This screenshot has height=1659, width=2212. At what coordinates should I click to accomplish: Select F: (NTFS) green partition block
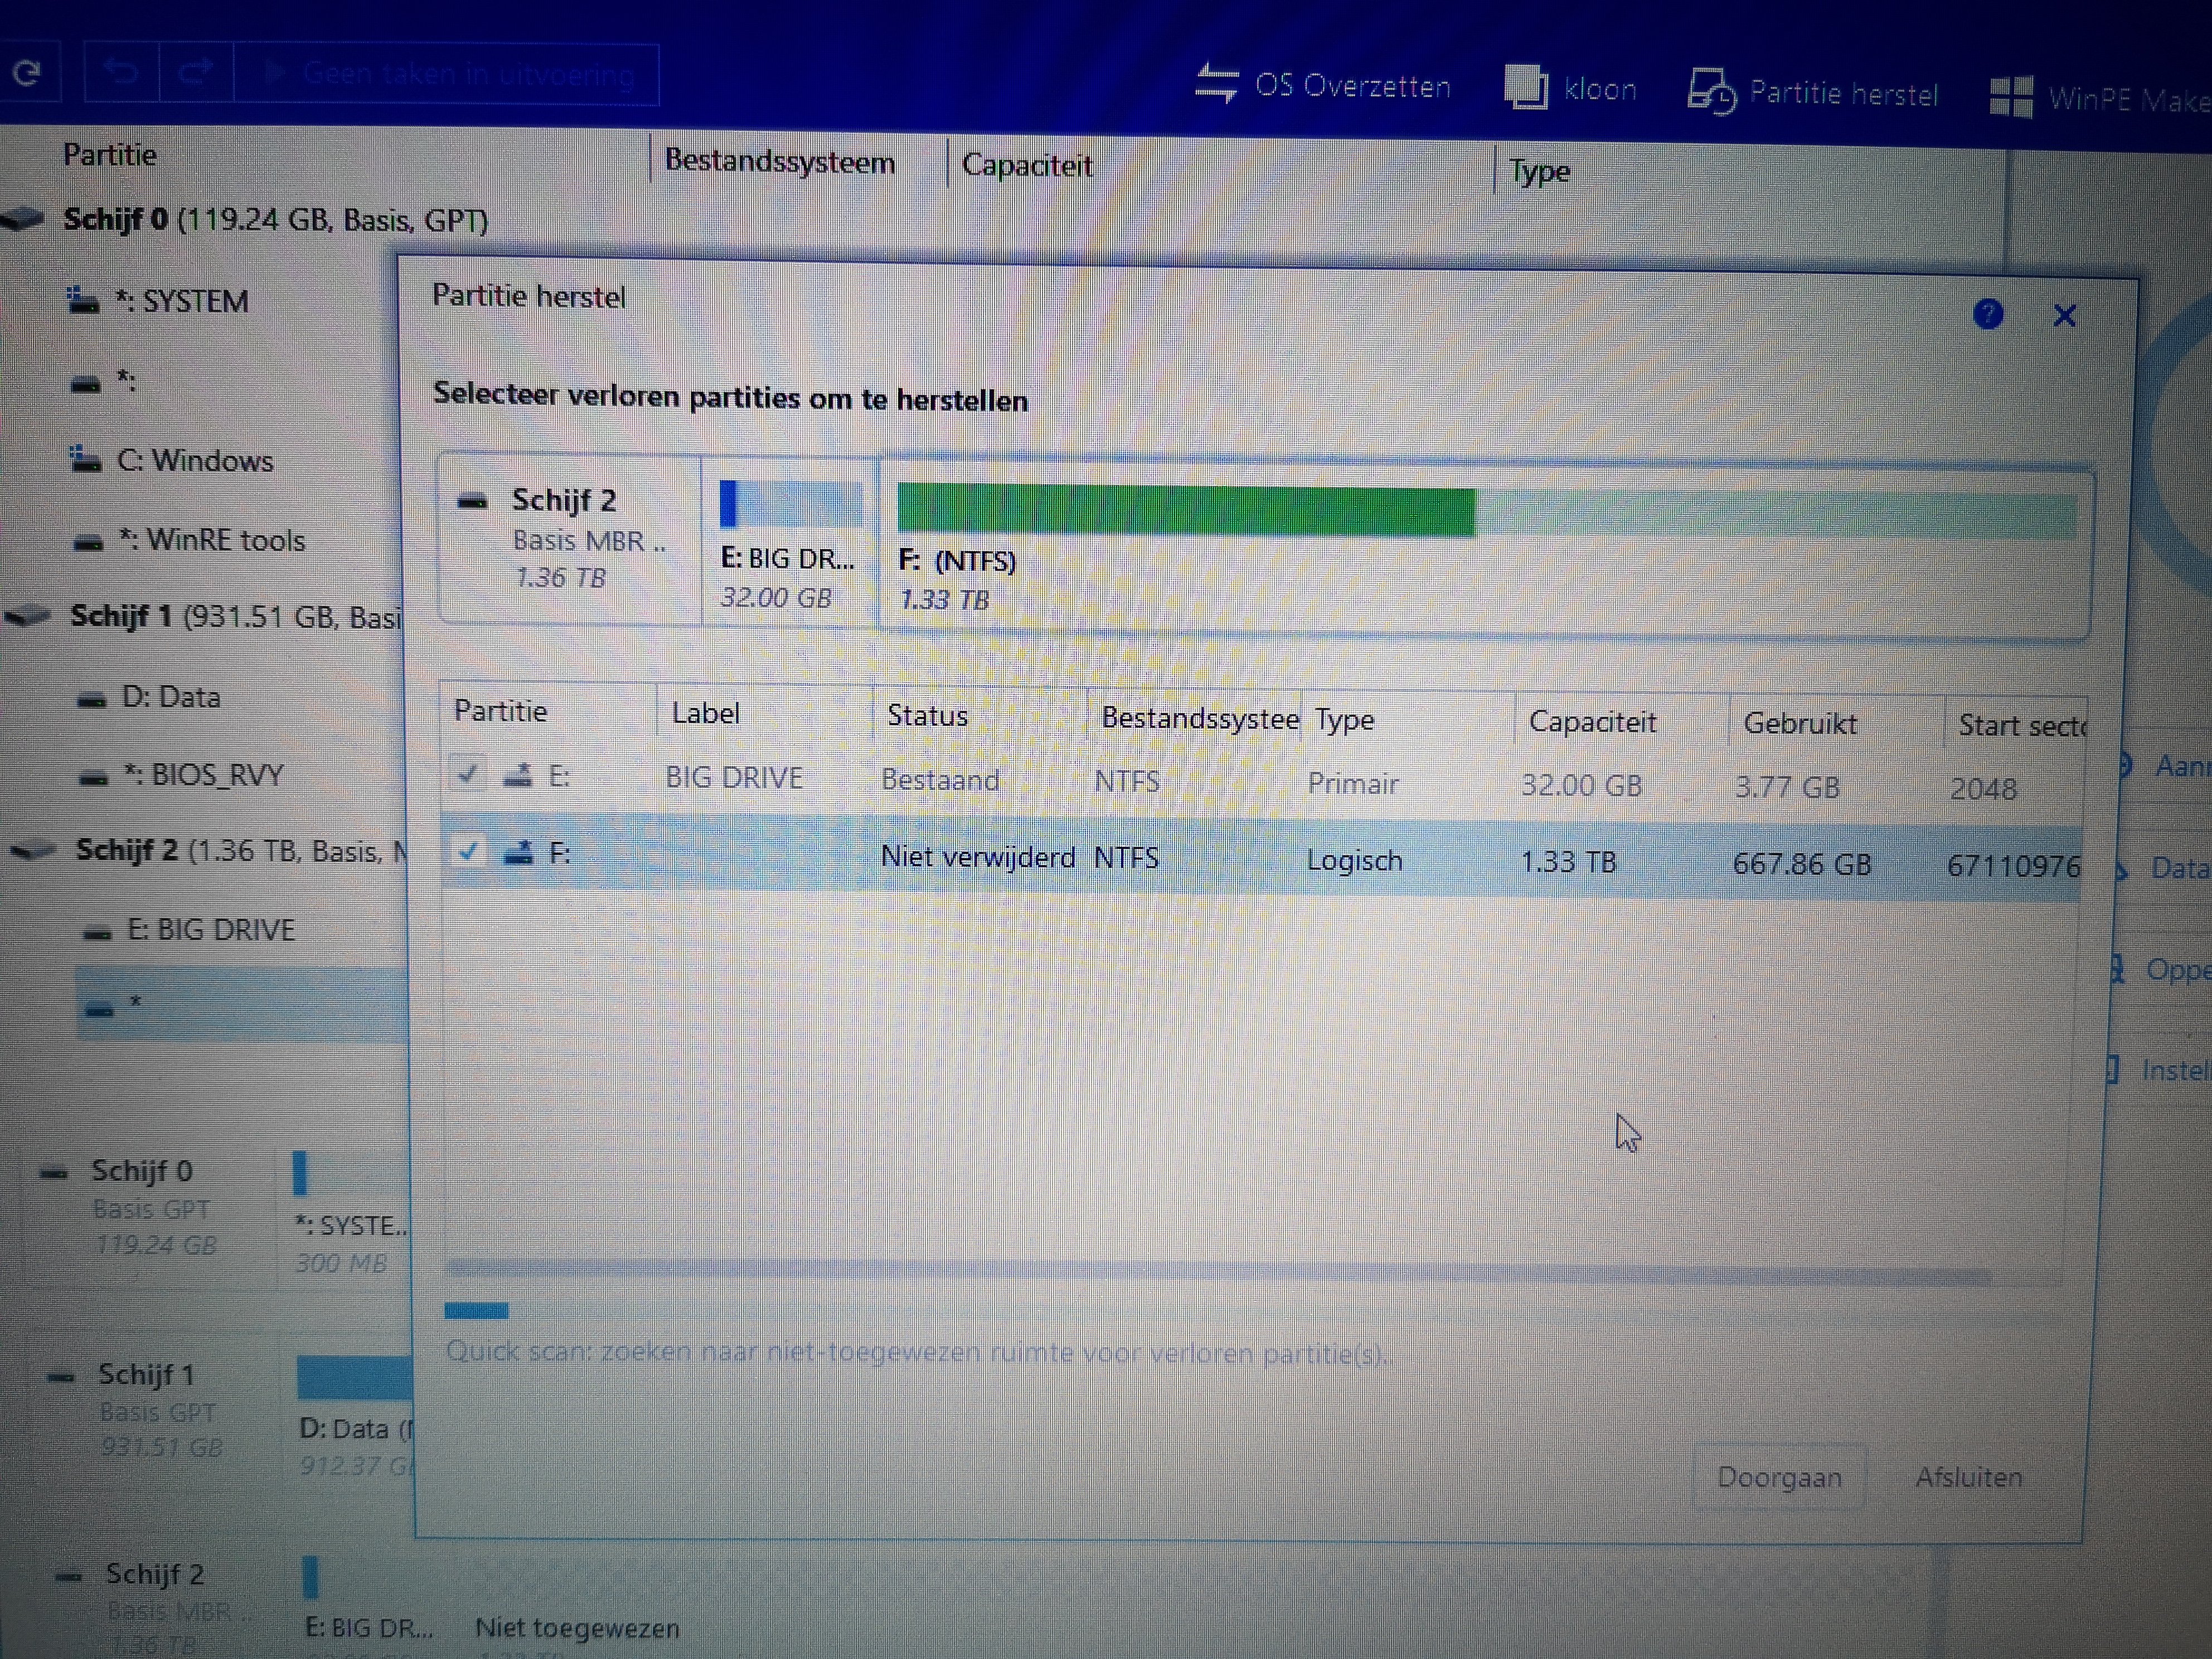(x=1485, y=549)
